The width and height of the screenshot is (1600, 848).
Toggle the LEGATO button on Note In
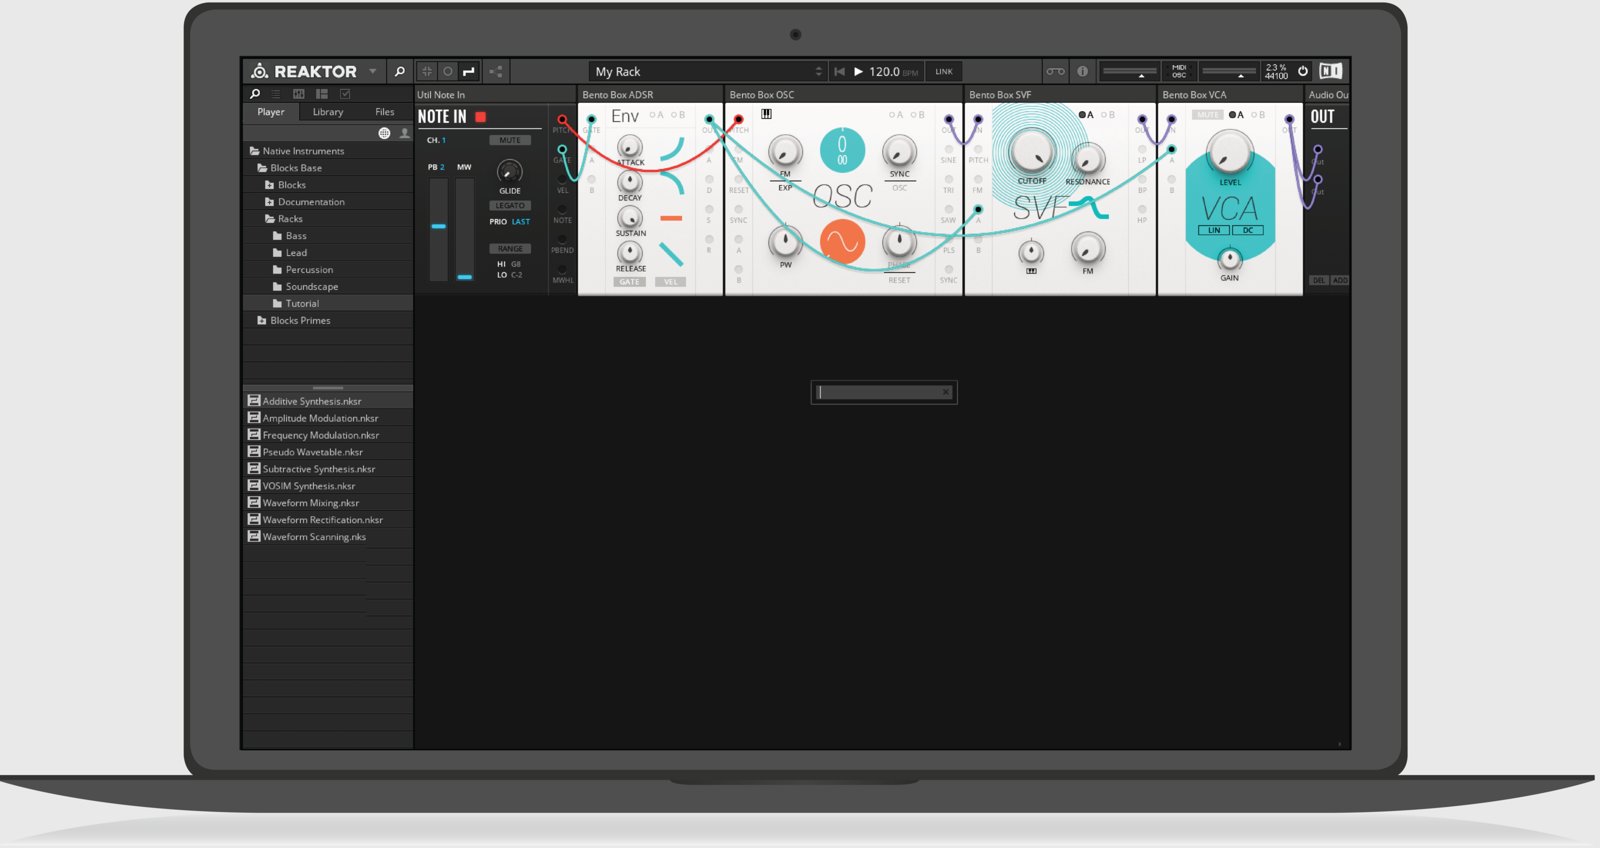pyautogui.click(x=510, y=205)
